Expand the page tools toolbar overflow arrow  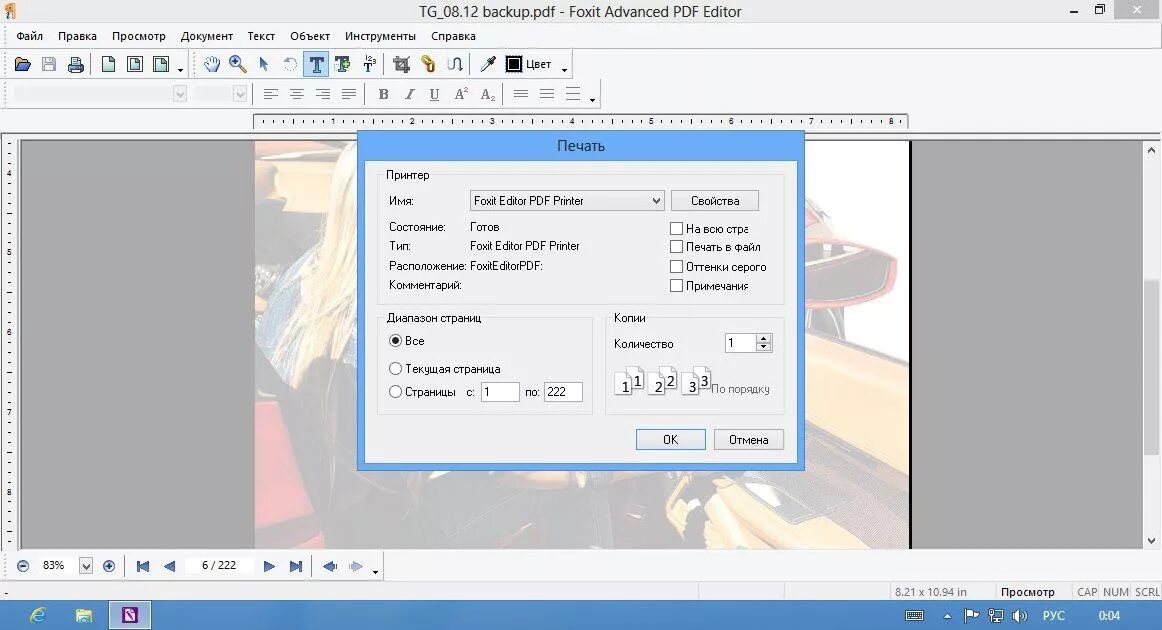(x=180, y=70)
